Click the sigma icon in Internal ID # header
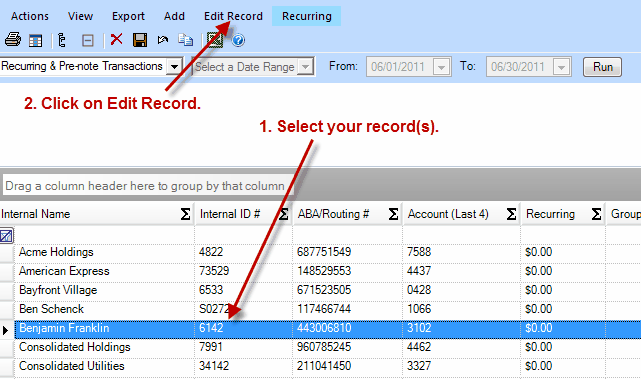 [x=283, y=214]
